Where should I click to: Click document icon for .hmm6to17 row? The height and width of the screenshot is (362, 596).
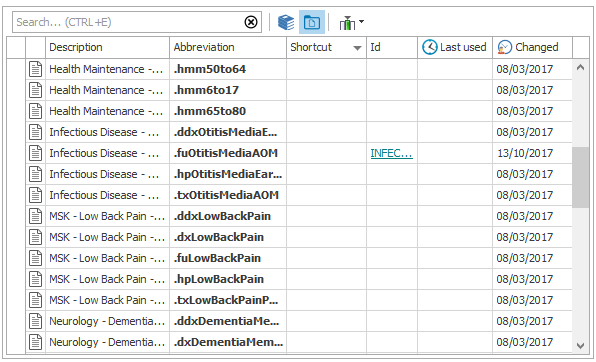(x=35, y=90)
